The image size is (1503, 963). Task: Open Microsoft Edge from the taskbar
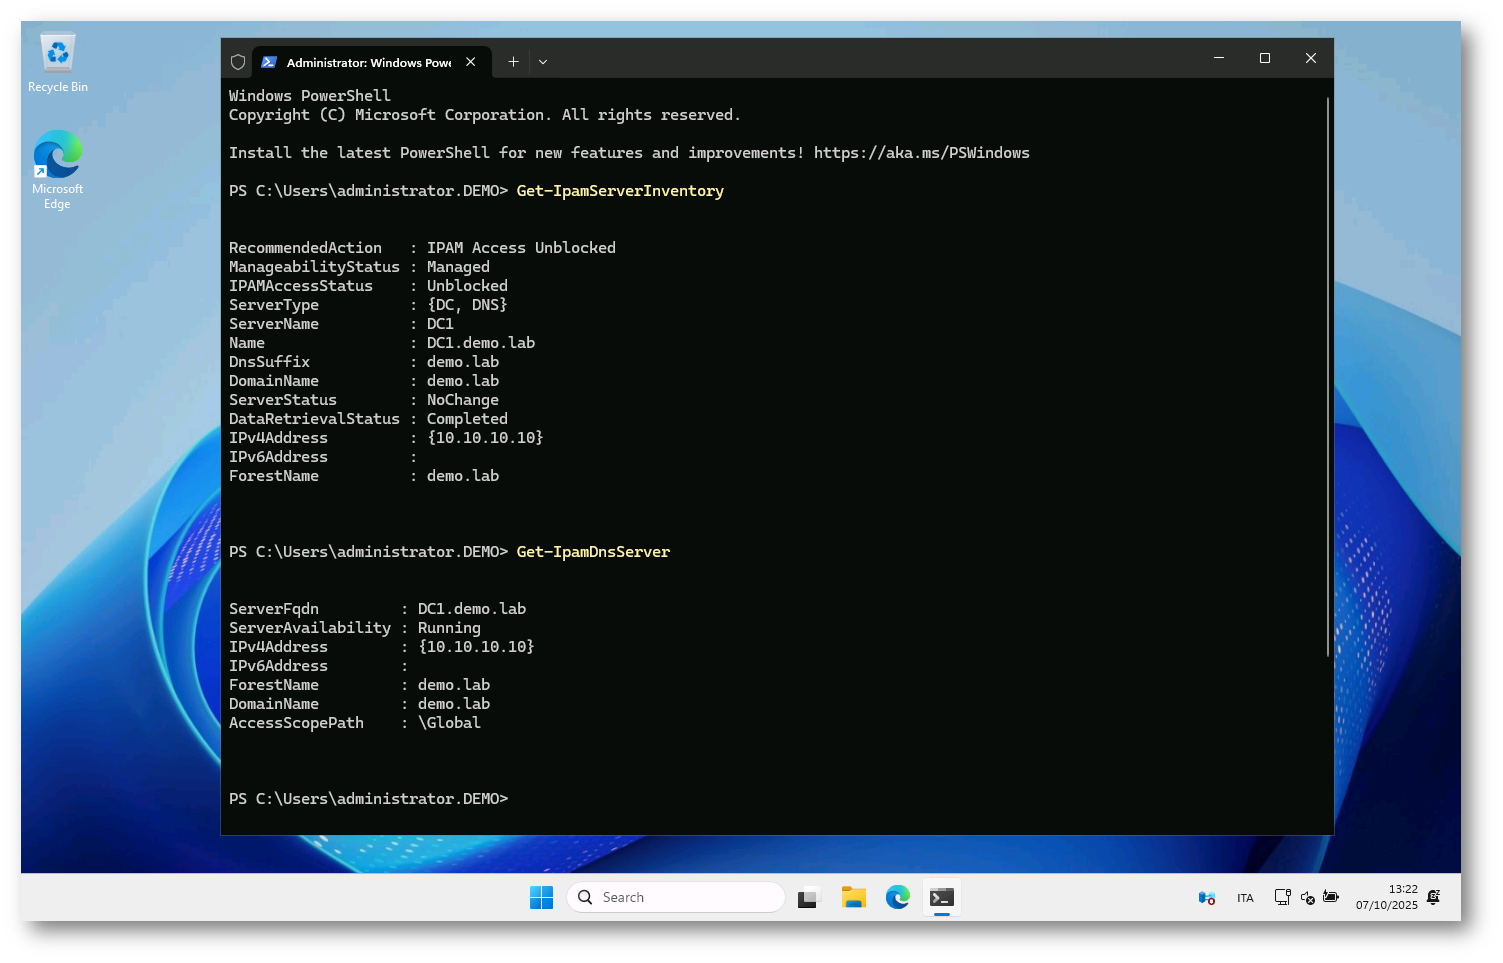point(897,898)
